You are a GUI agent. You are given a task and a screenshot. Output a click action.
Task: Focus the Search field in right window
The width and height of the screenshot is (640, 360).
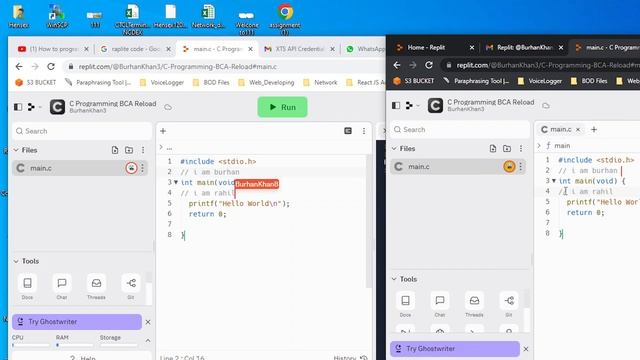click(x=460, y=129)
